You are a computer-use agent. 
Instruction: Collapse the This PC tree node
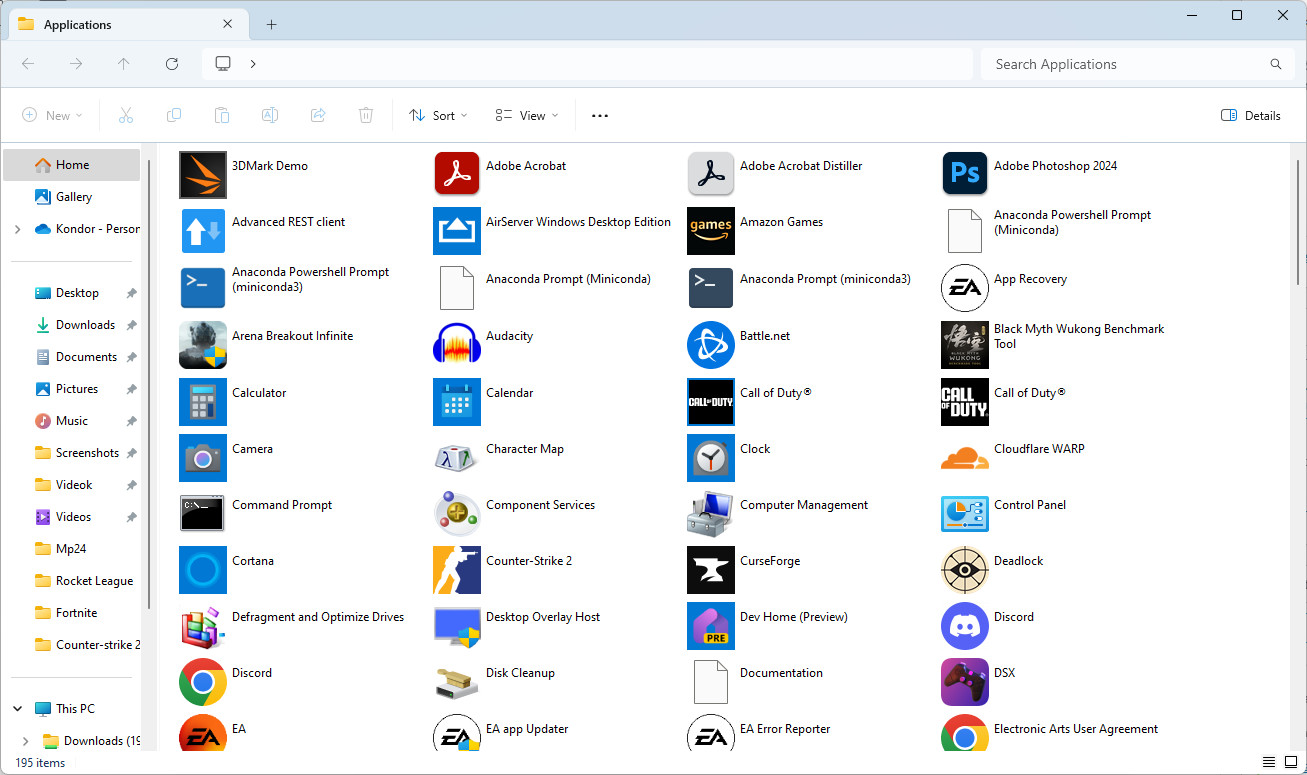click(17, 709)
